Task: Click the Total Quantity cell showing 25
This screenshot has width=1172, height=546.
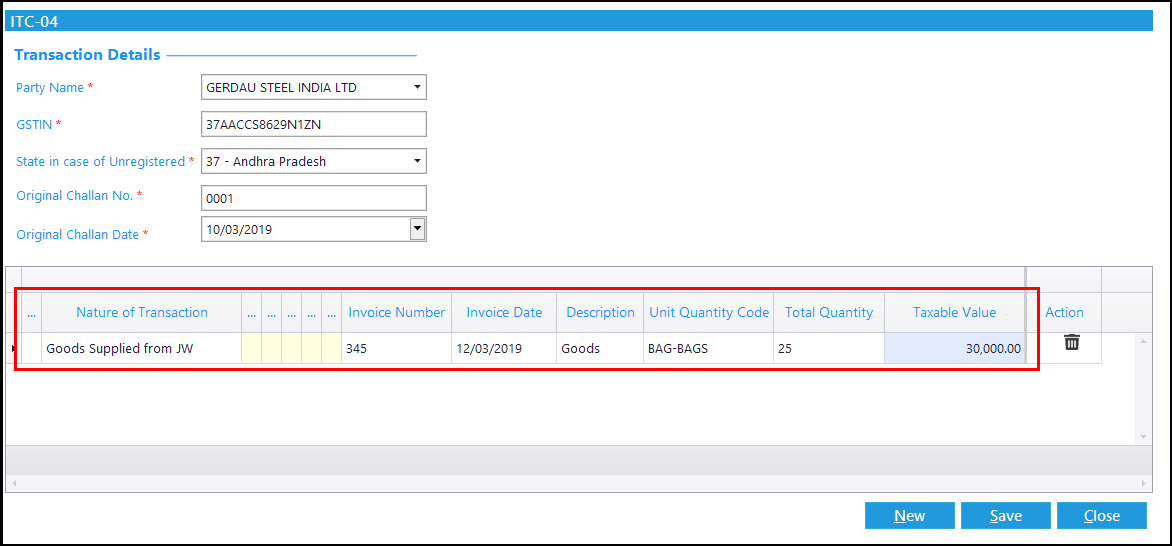Action: (828, 349)
